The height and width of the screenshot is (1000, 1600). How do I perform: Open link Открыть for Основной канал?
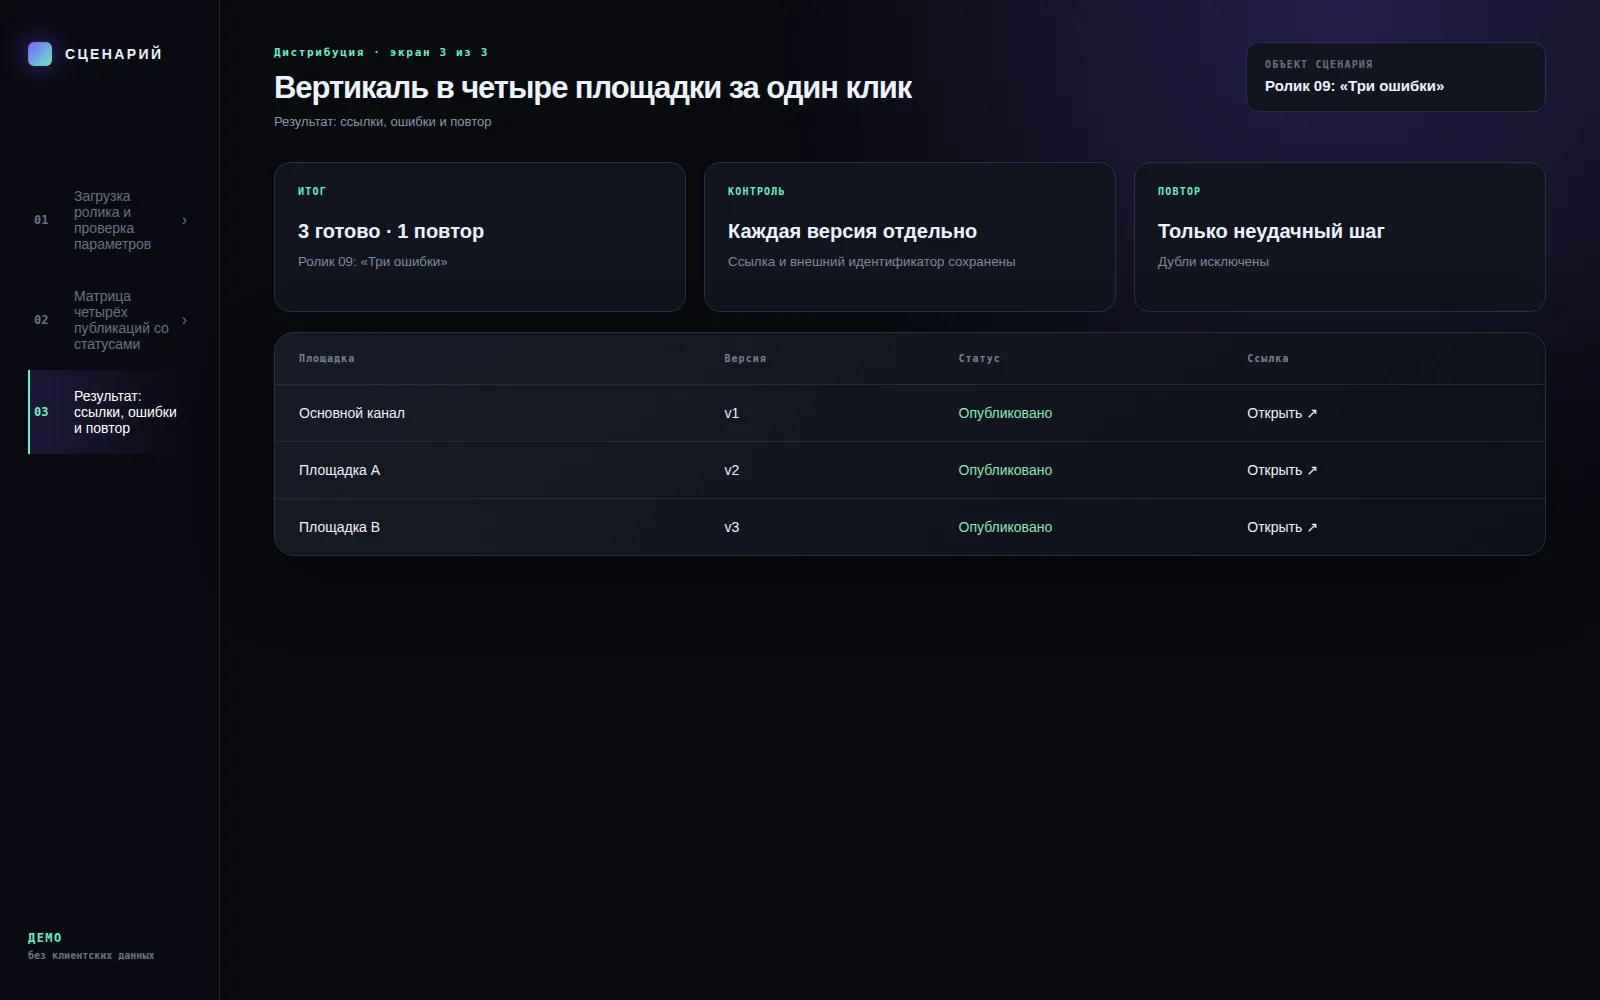point(1282,413)
